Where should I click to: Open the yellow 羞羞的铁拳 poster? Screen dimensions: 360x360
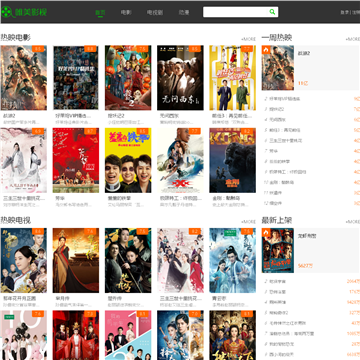[128, 160]
